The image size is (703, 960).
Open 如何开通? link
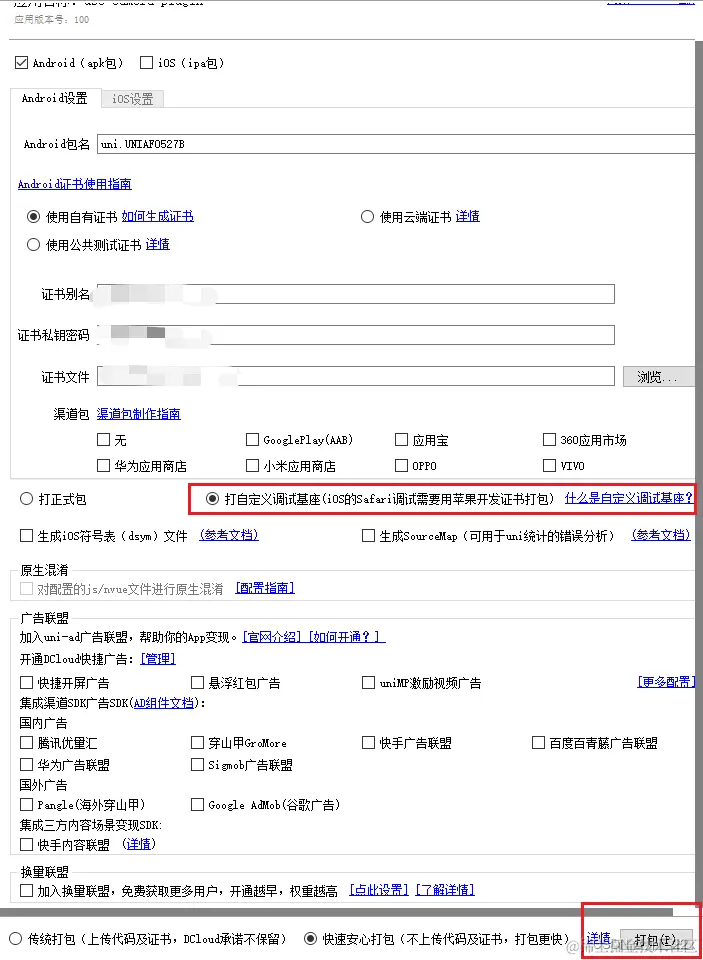coord(346,637)
